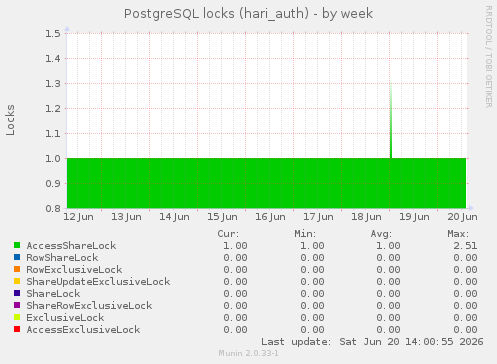Click the RowShareLock Cur value 0.00

pos(235,258)
